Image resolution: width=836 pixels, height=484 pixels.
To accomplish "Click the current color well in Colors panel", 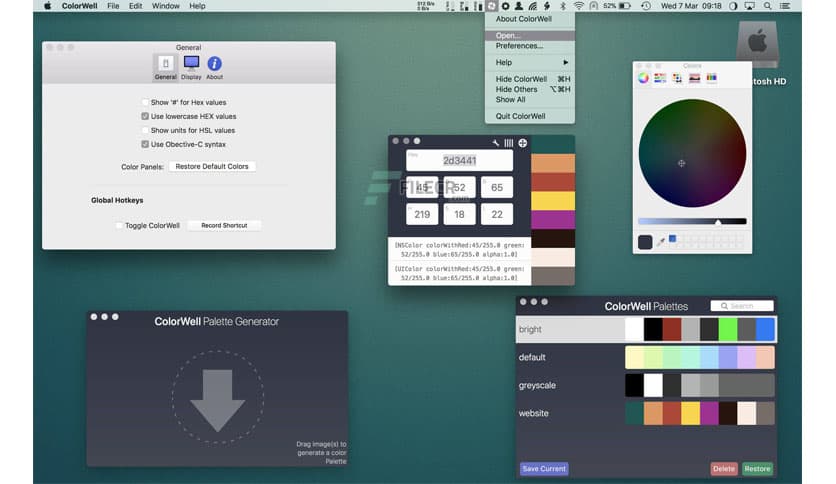I will click(x=645, y=242).
